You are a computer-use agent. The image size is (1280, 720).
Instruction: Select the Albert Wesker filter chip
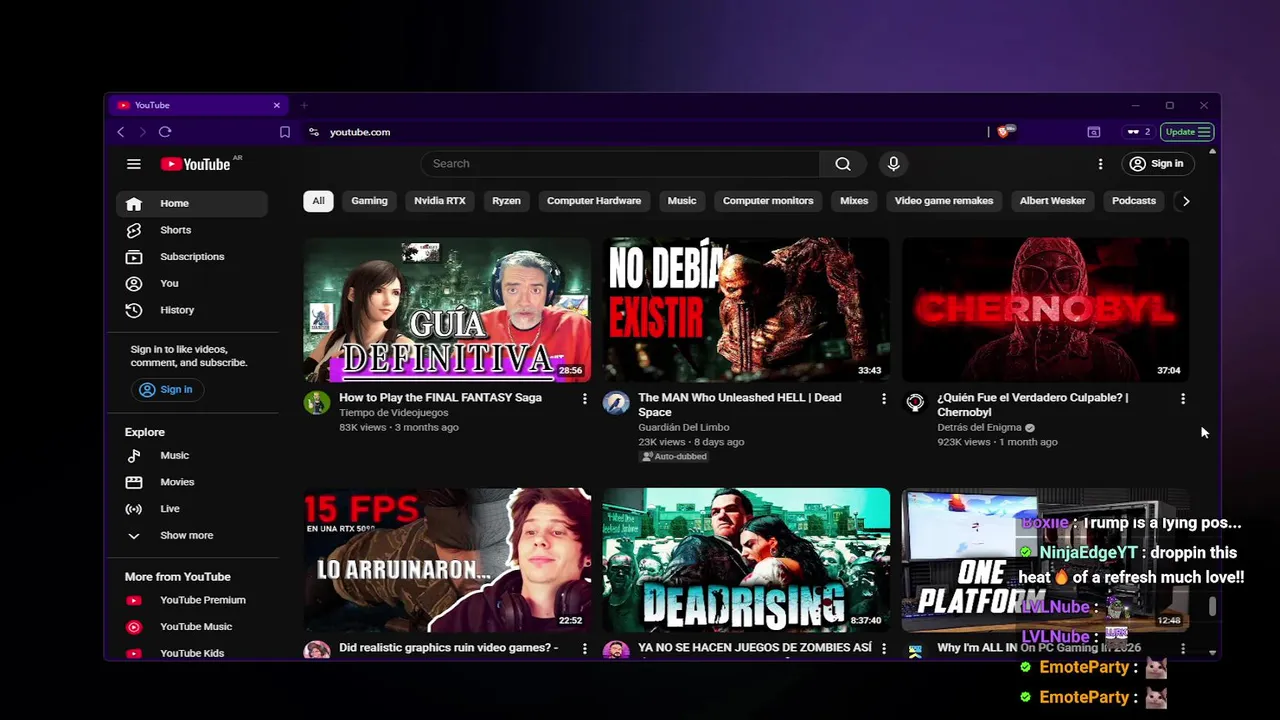coord(1052,201)
